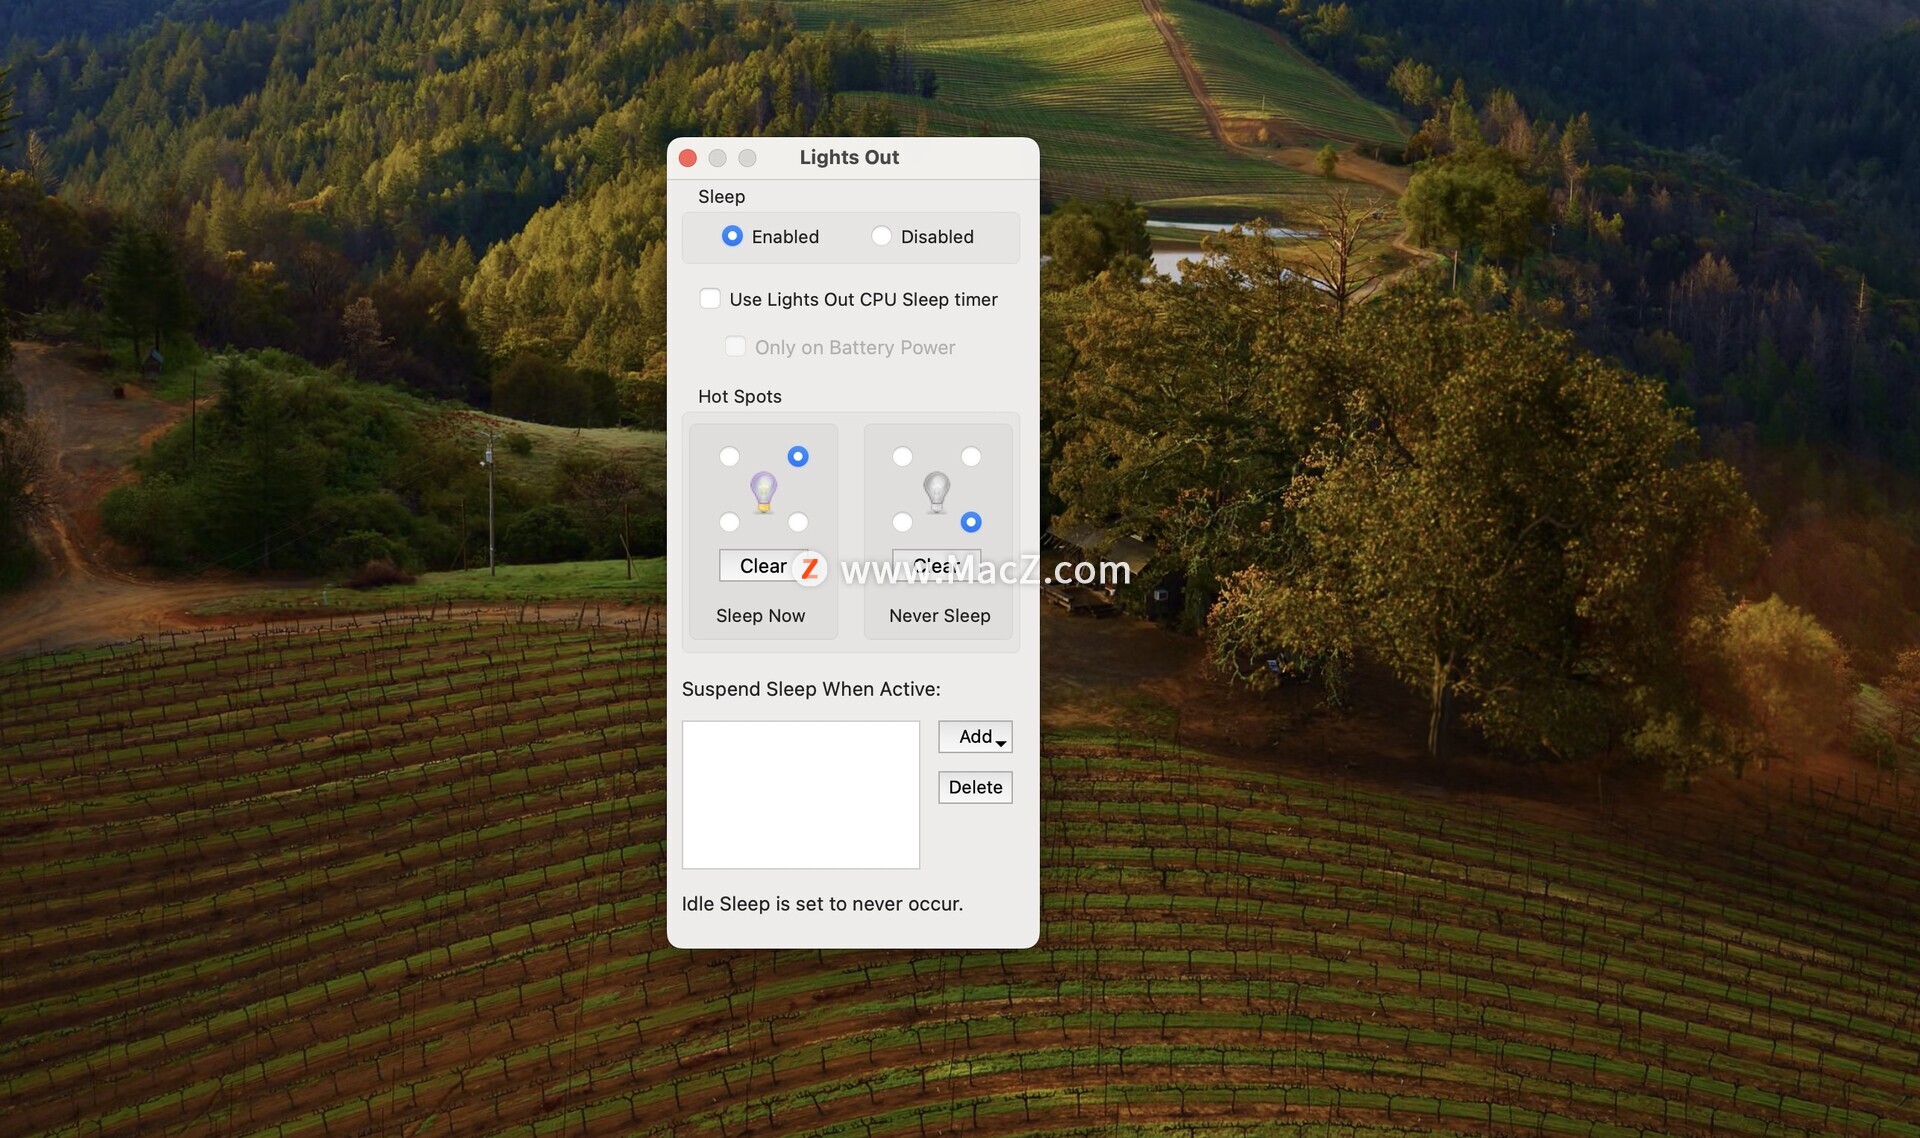Viewport: 1920px width, 1138px height.
Task: Click the lit bulb icon above Sleep Now
Action: (764, 492)
